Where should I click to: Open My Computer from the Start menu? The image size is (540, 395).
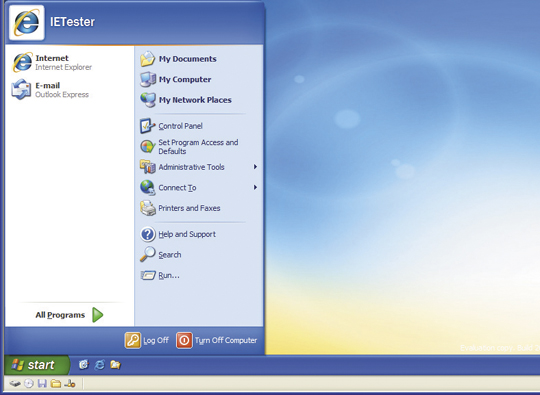pyautogui.click(x=175, y=79)
